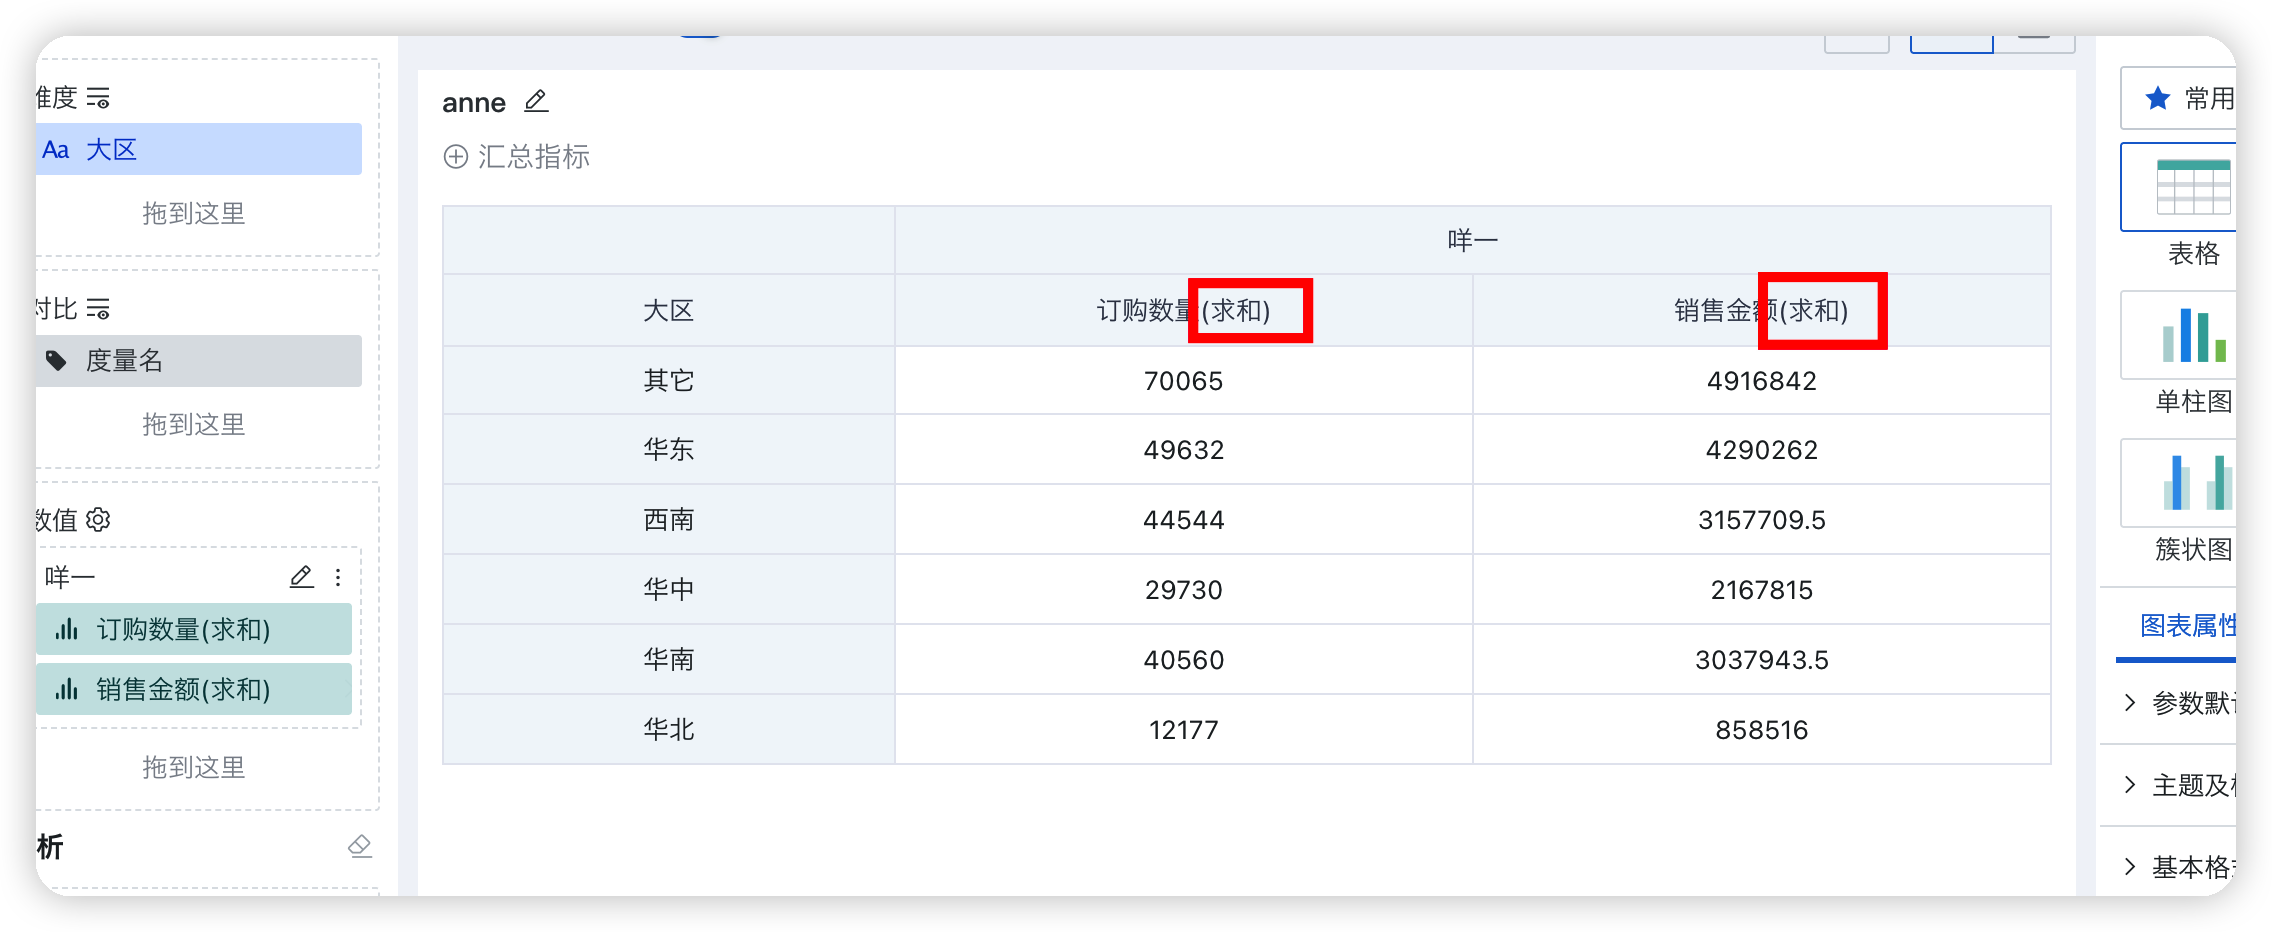Open the 数值 gear settings icon
This screenshot has height=932, width=2272.
point(98,520)
